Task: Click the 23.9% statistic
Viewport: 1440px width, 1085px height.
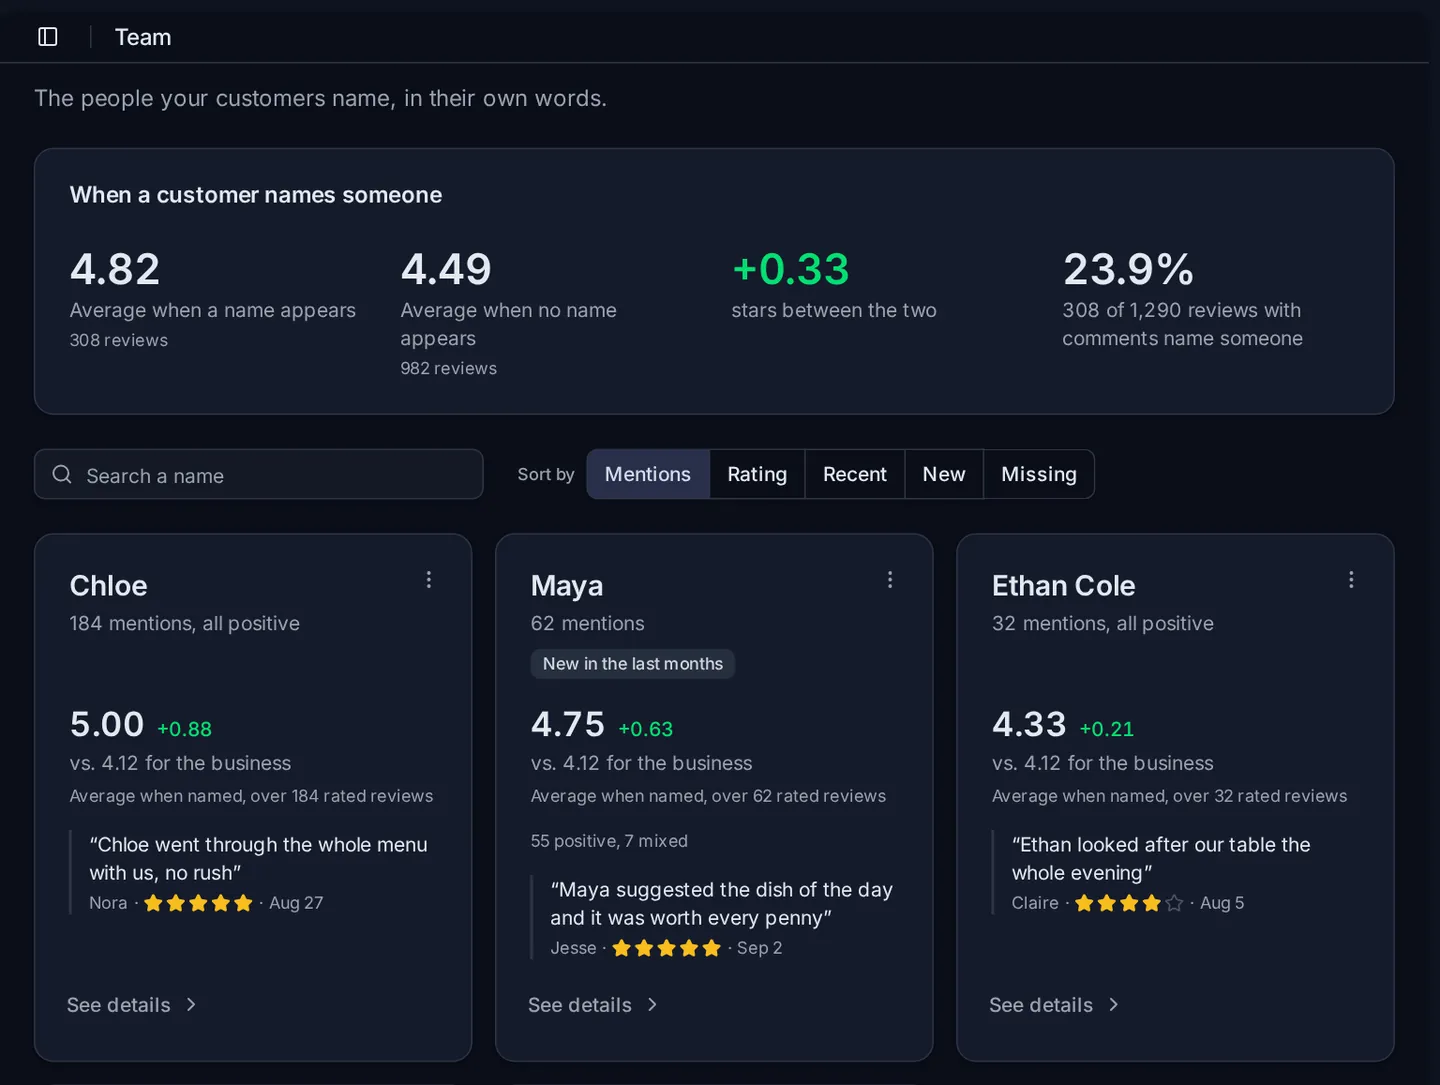Action: (x=1128, y=269)
